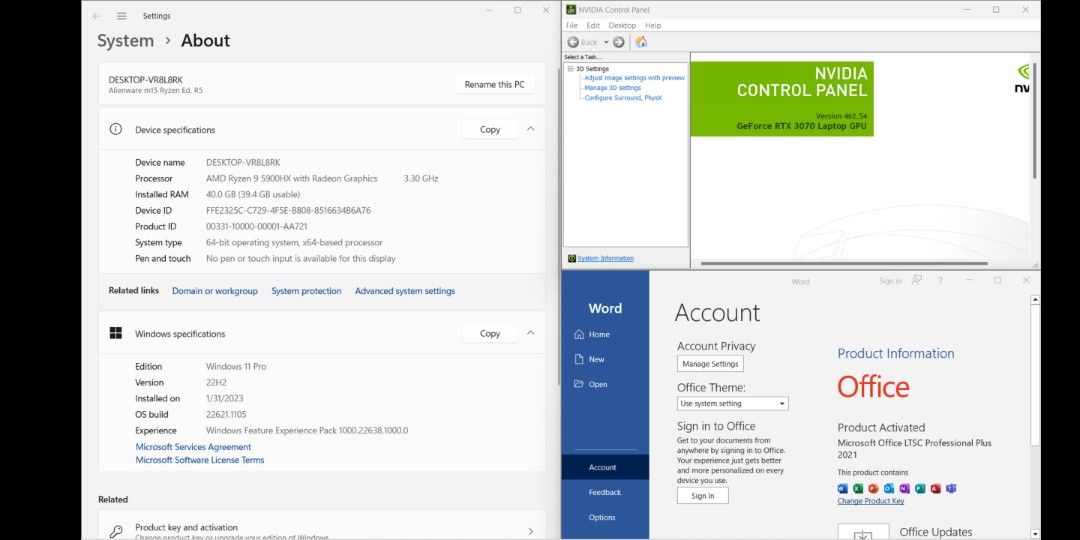Open the Office Theme dropdown
This screenshot has height=540, width=1080.
point(733,404)
